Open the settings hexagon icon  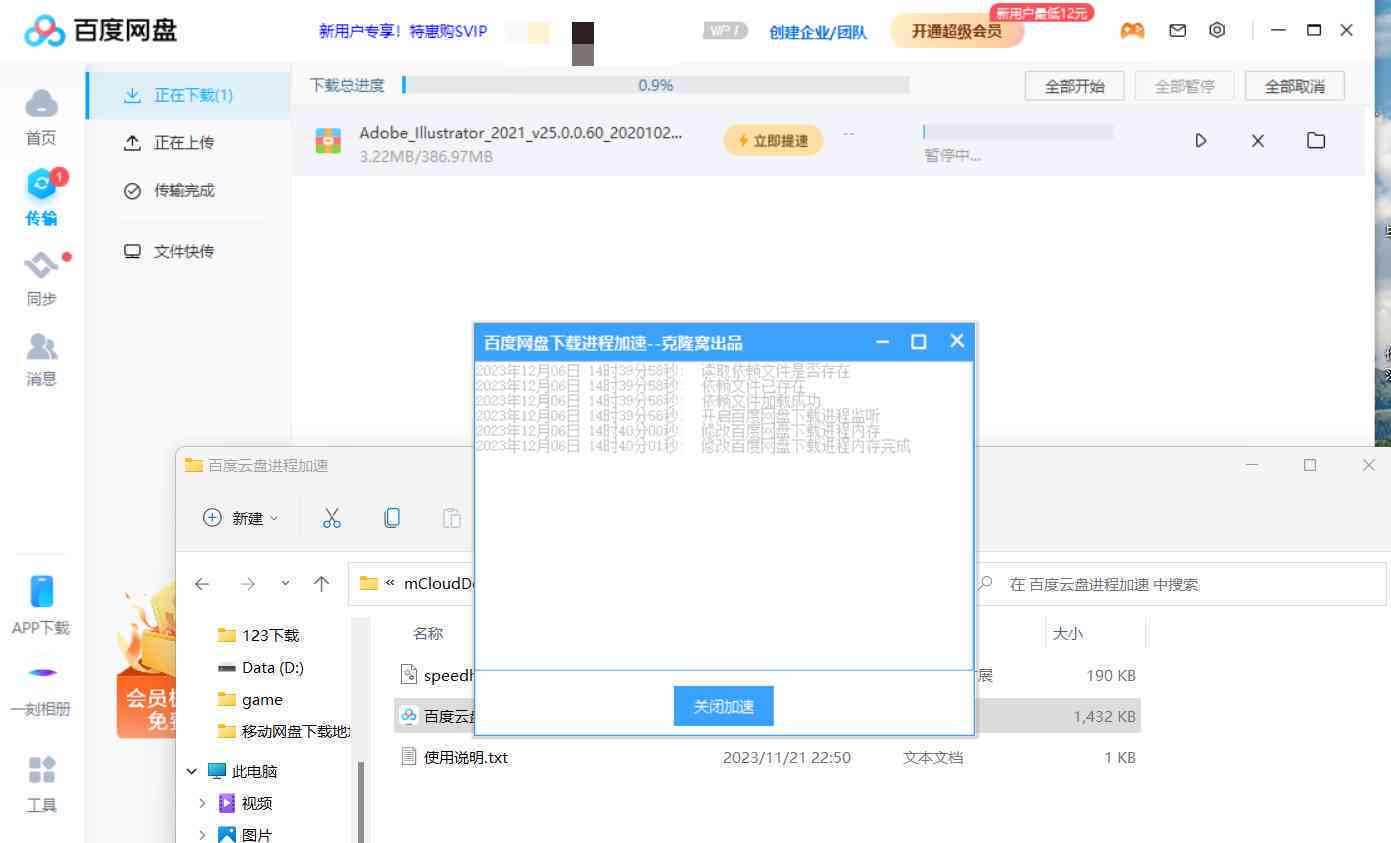click(1217, 31)
